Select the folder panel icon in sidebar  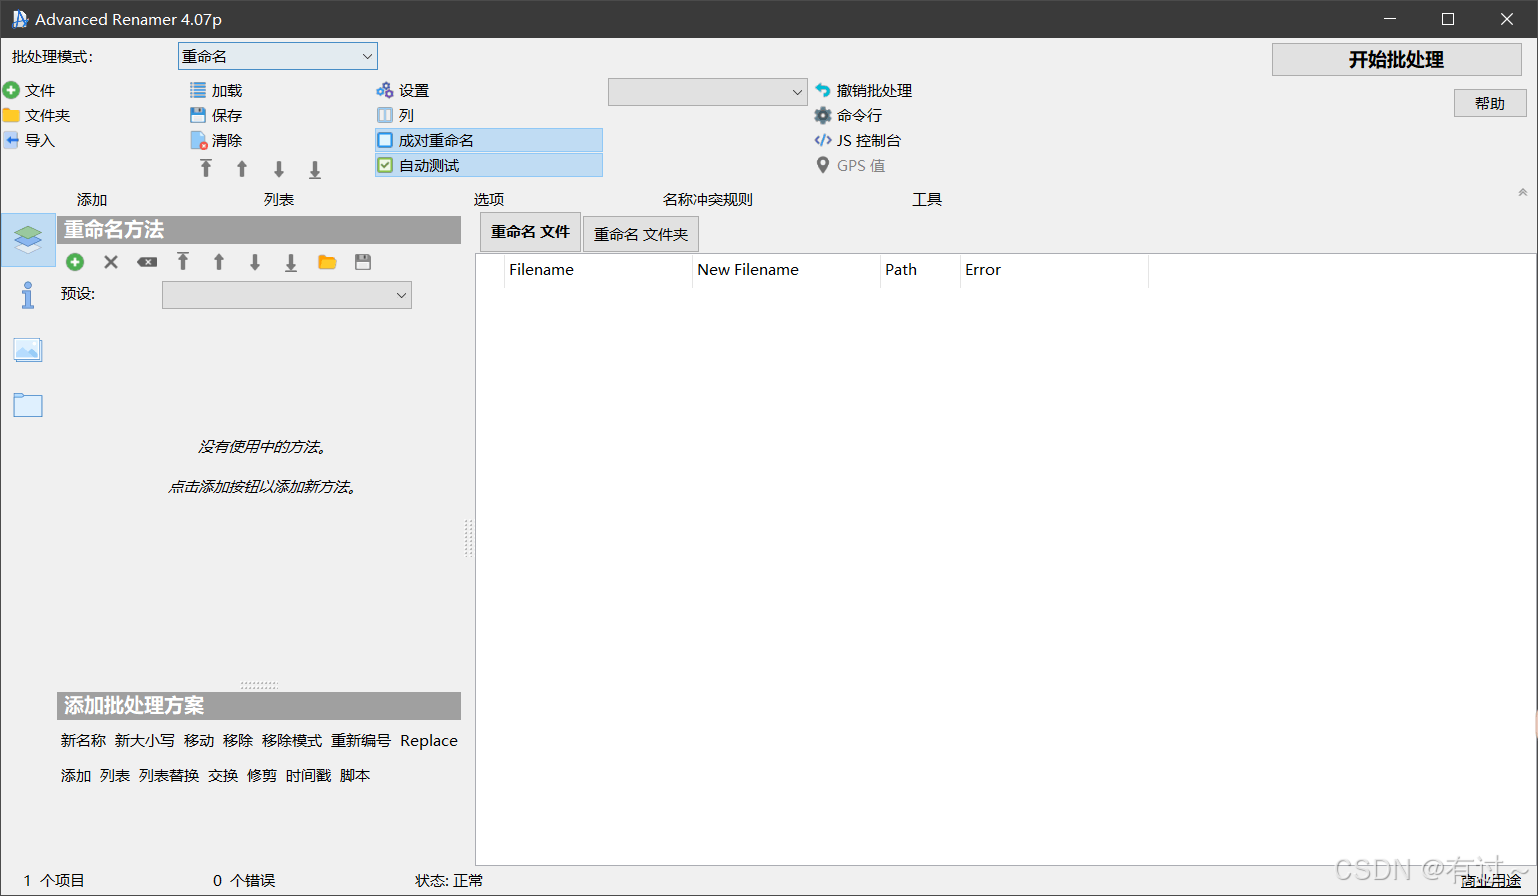coord(28,405)
